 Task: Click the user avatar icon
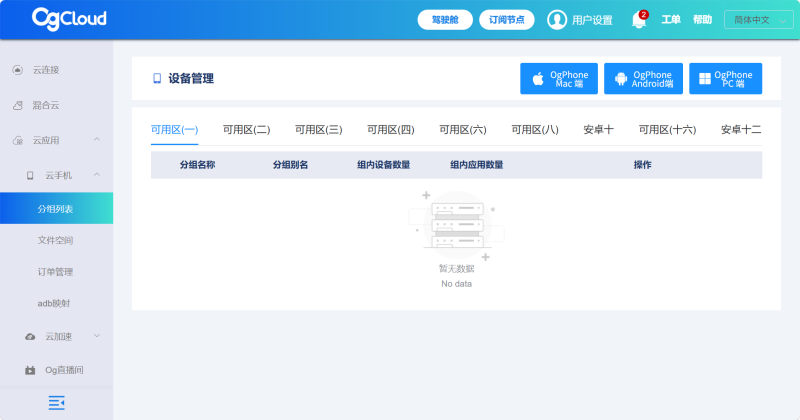[557, 20]
